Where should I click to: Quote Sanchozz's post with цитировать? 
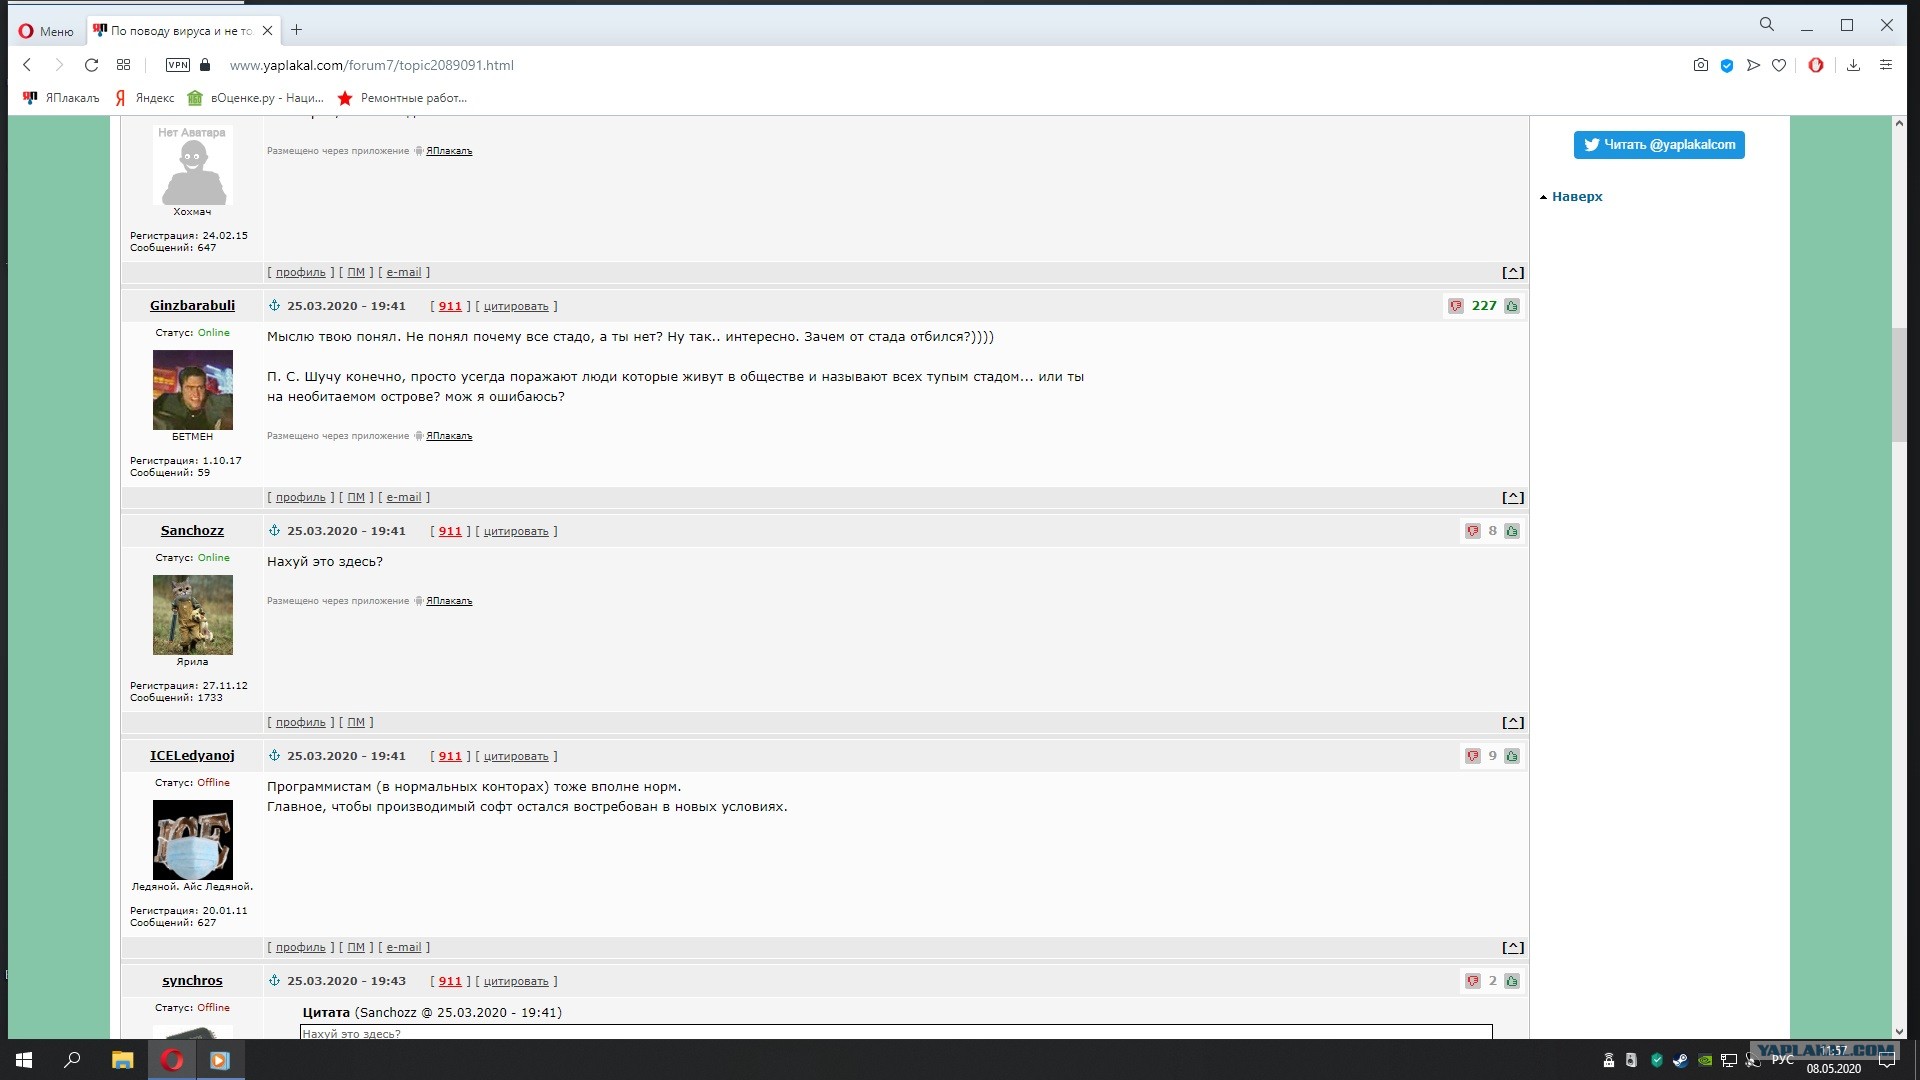pos(516,531)
